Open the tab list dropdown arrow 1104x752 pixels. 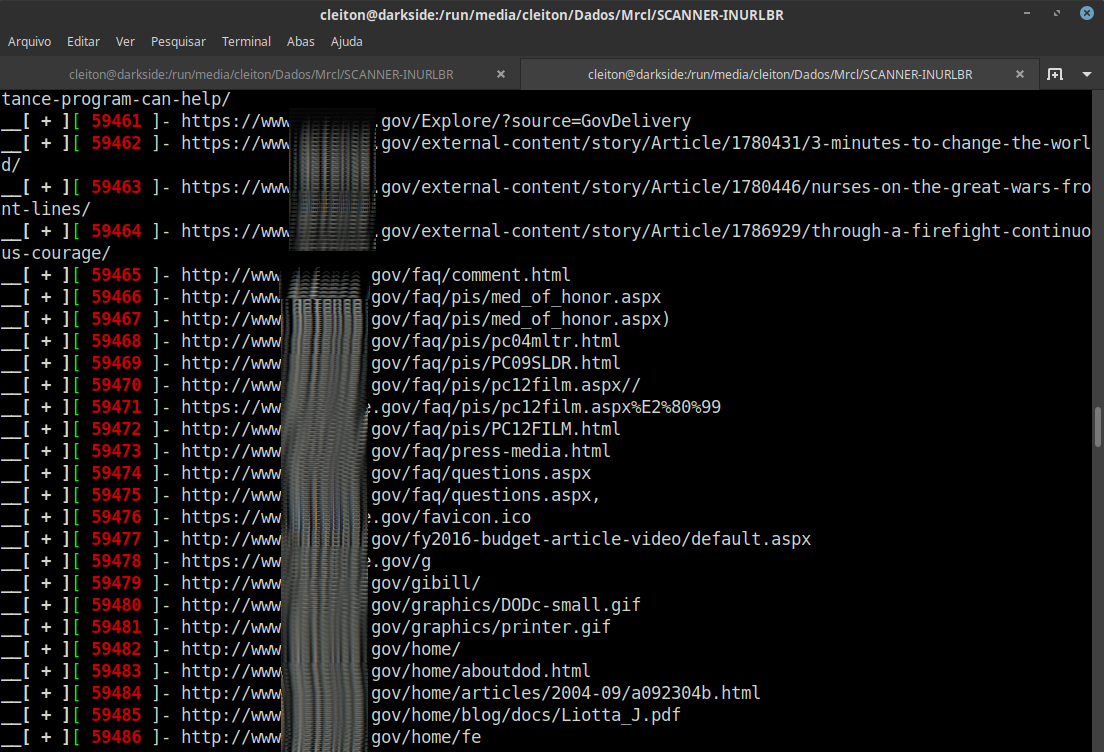[x=1088, y=73]
